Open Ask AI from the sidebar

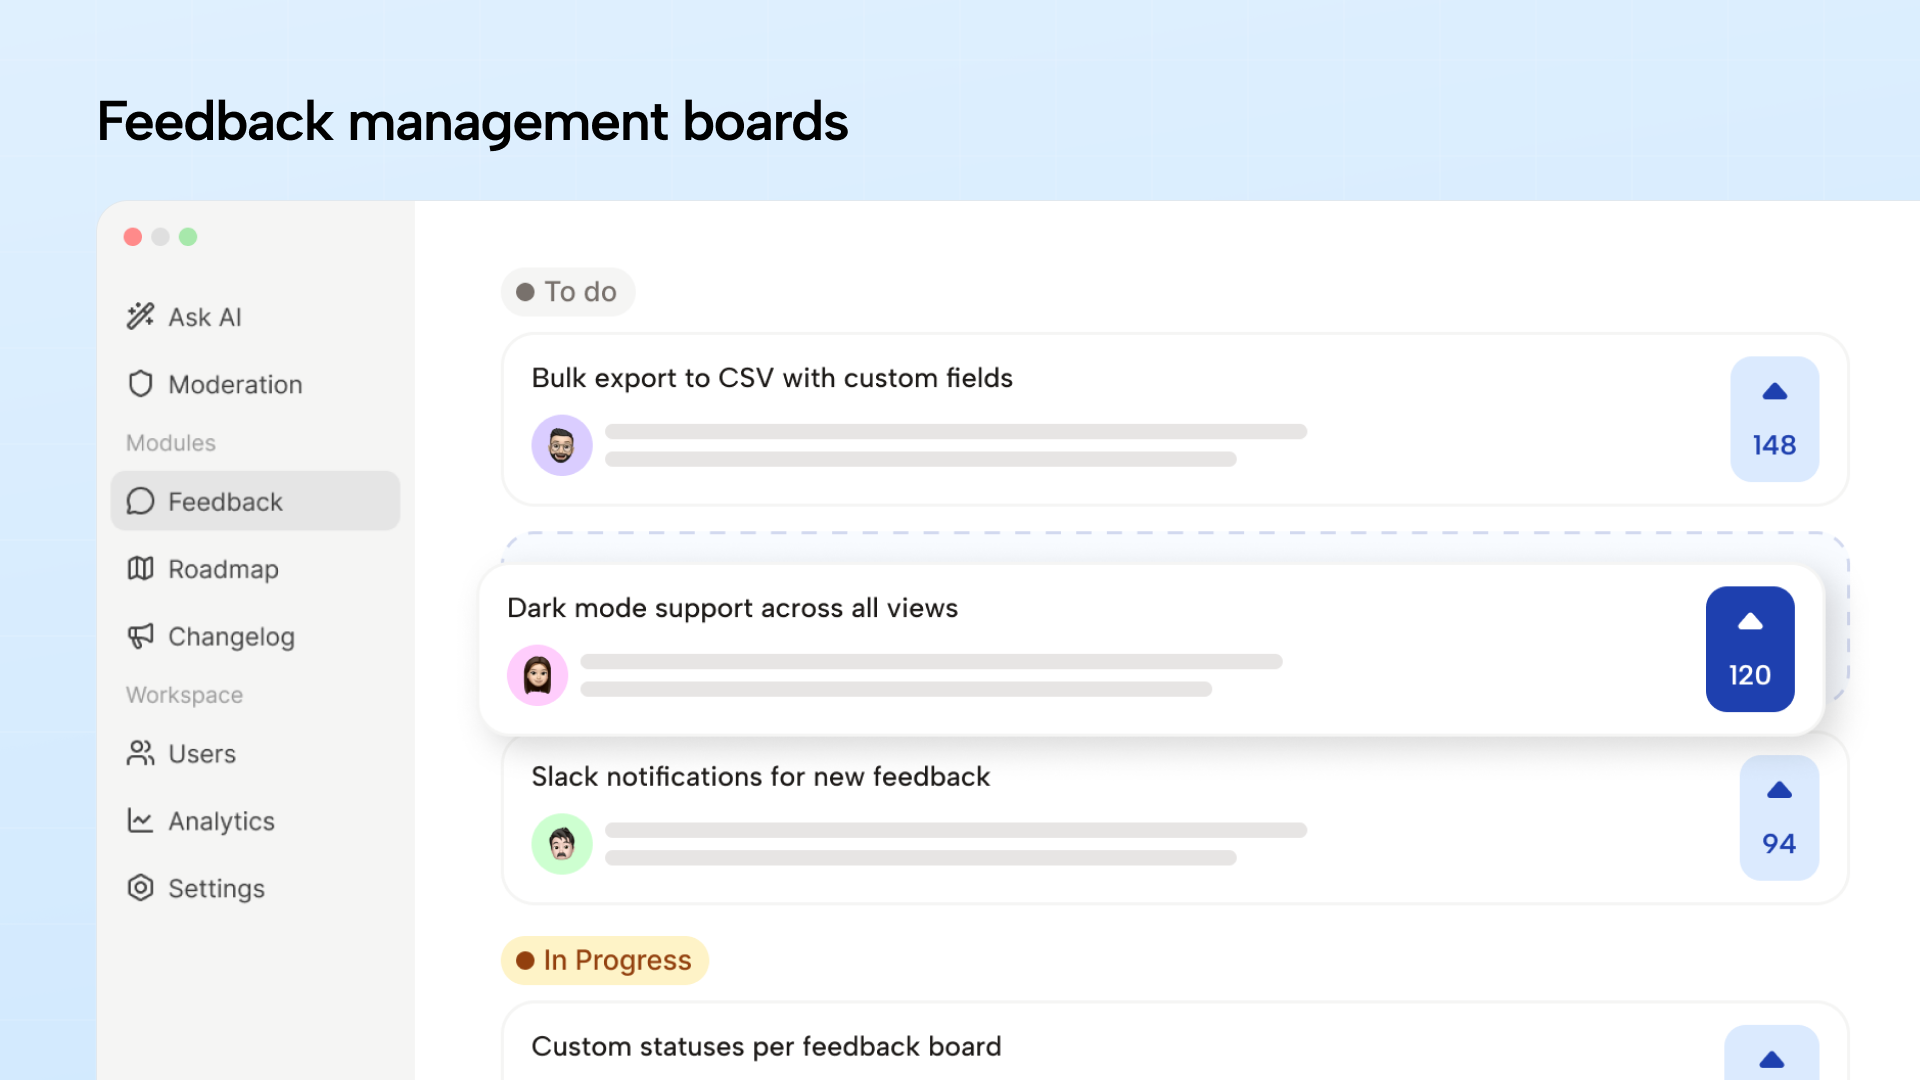(205, 317)
